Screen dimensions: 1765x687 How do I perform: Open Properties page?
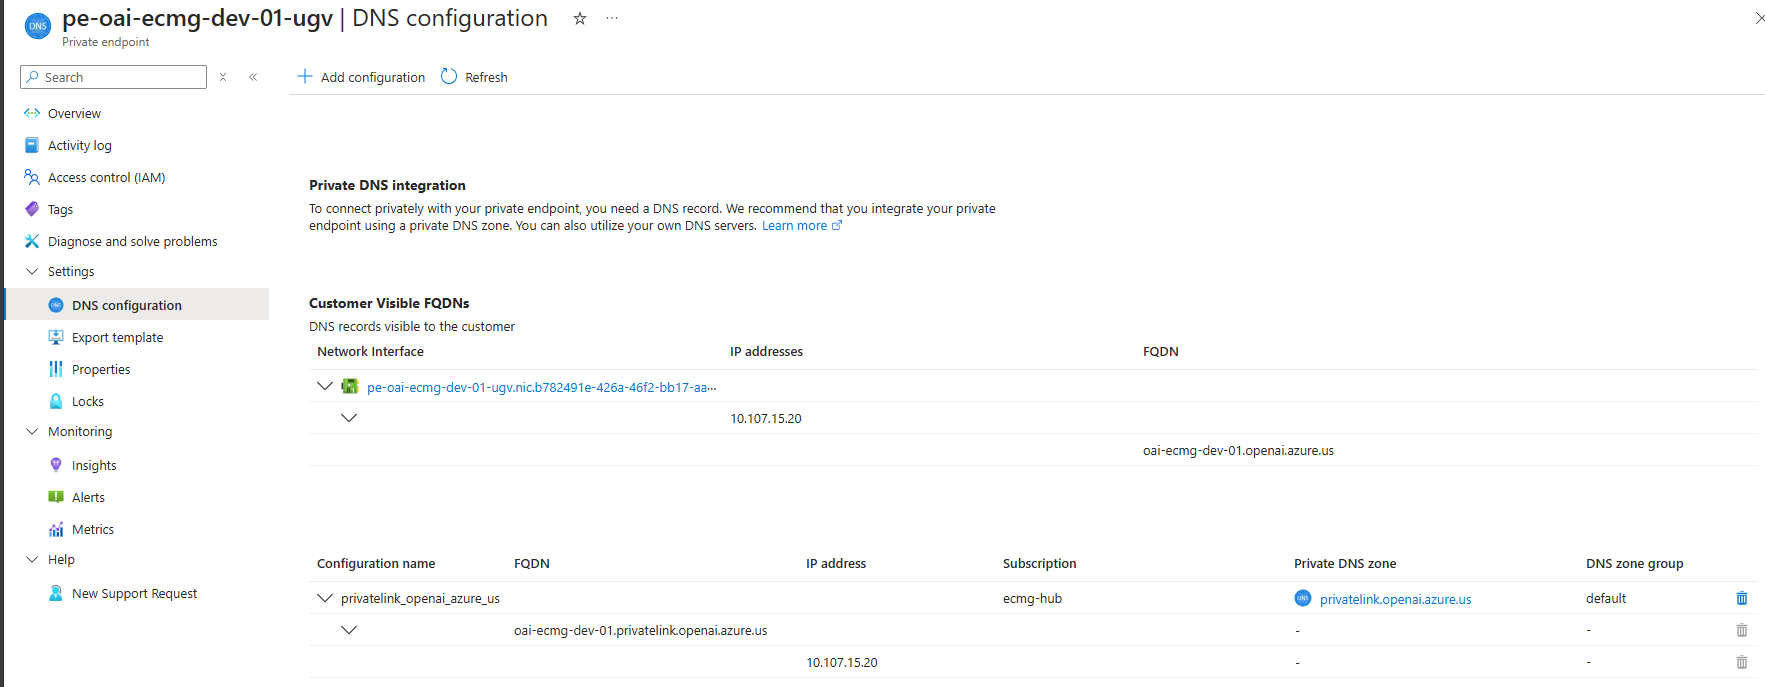101,369
